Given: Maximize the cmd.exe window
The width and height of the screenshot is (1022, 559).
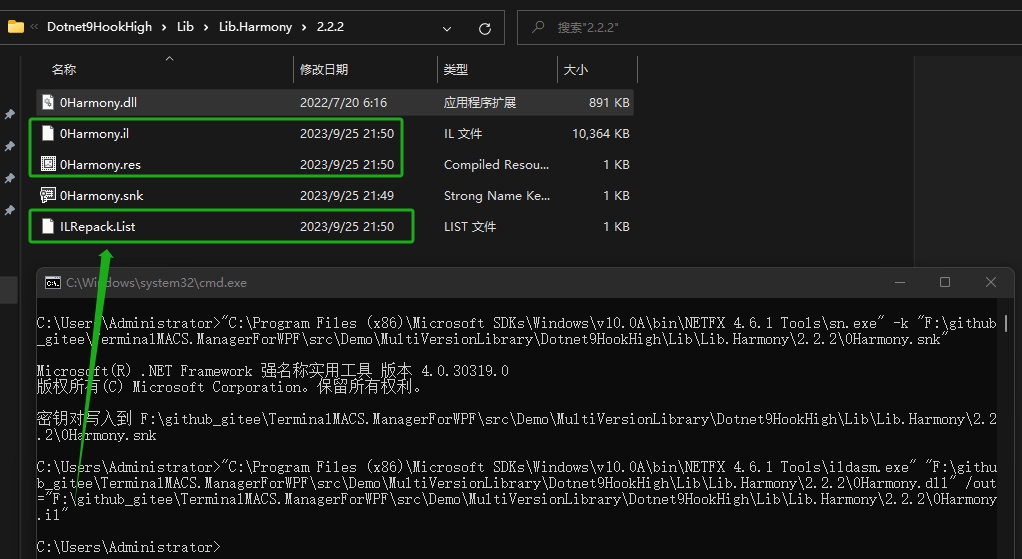Looking at the screenshot, I should (945, 282).
